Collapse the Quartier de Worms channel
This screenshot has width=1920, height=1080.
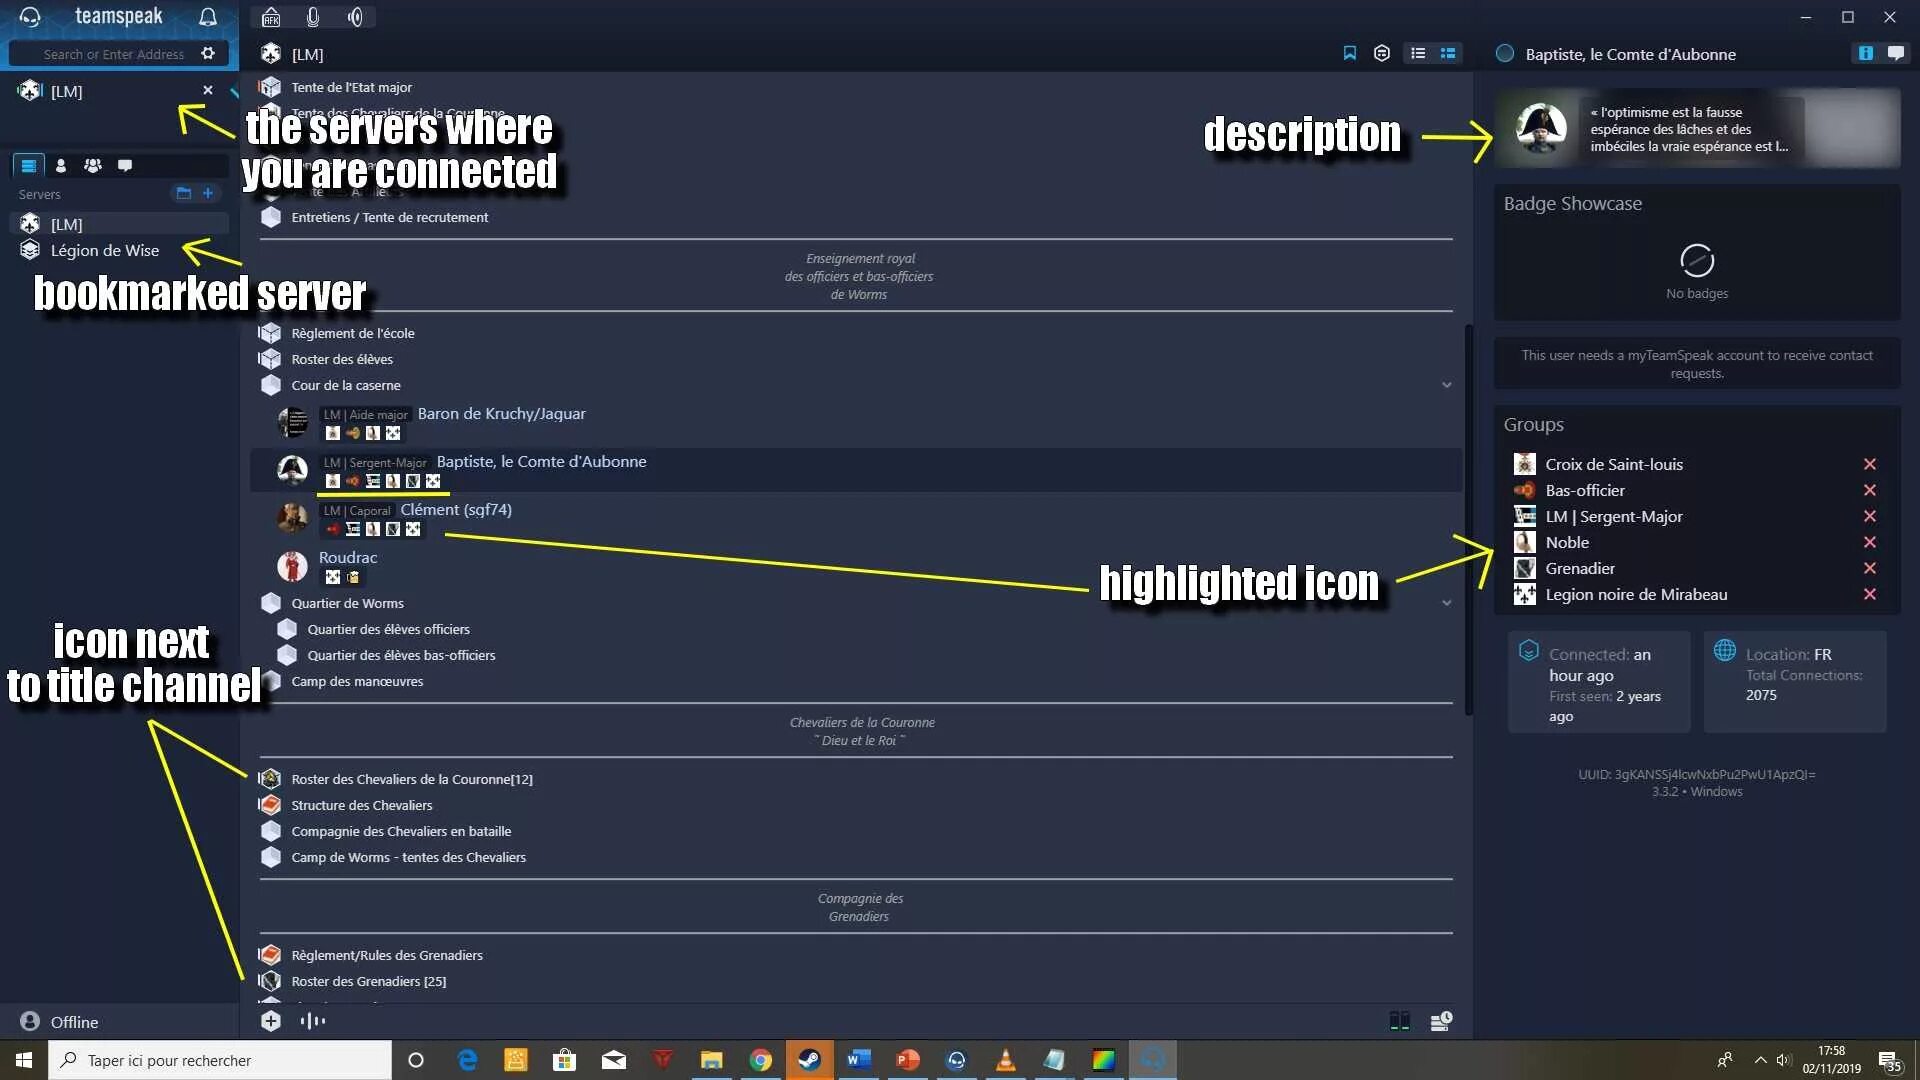[1446, 603]
